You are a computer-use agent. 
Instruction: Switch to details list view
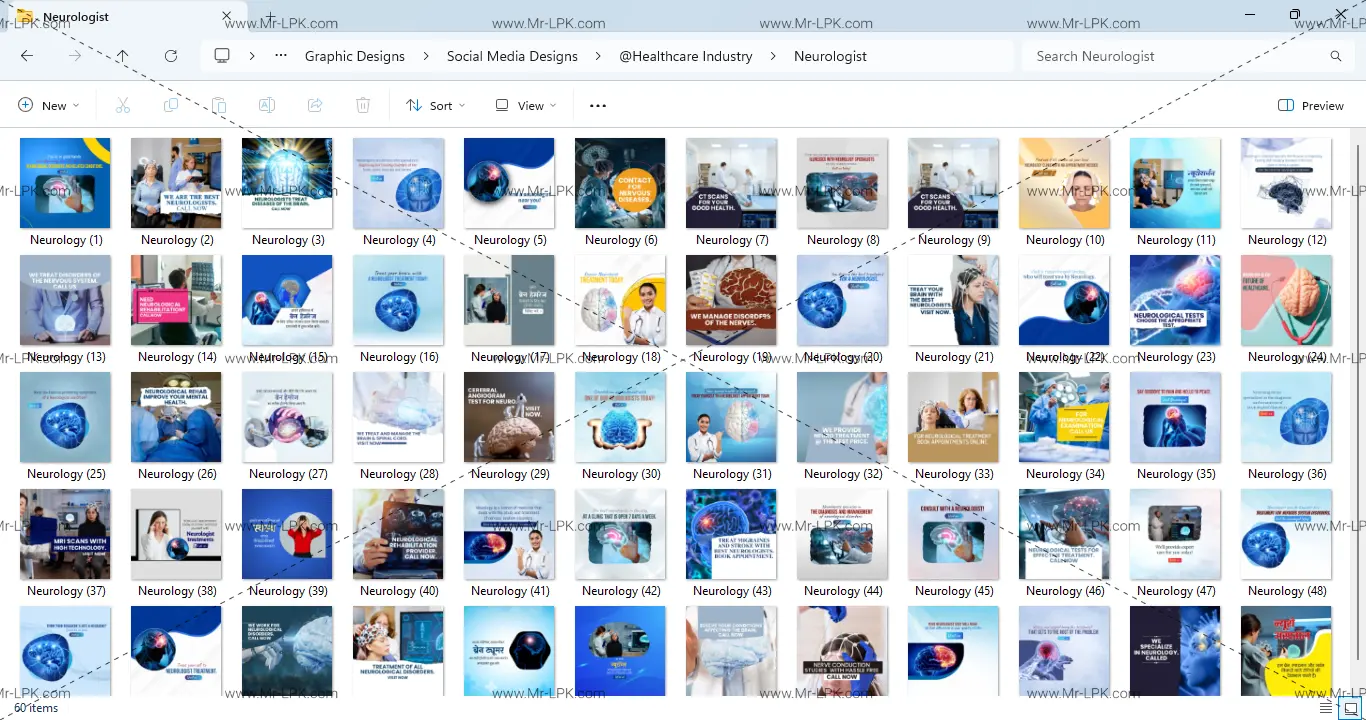[1326, 708]
